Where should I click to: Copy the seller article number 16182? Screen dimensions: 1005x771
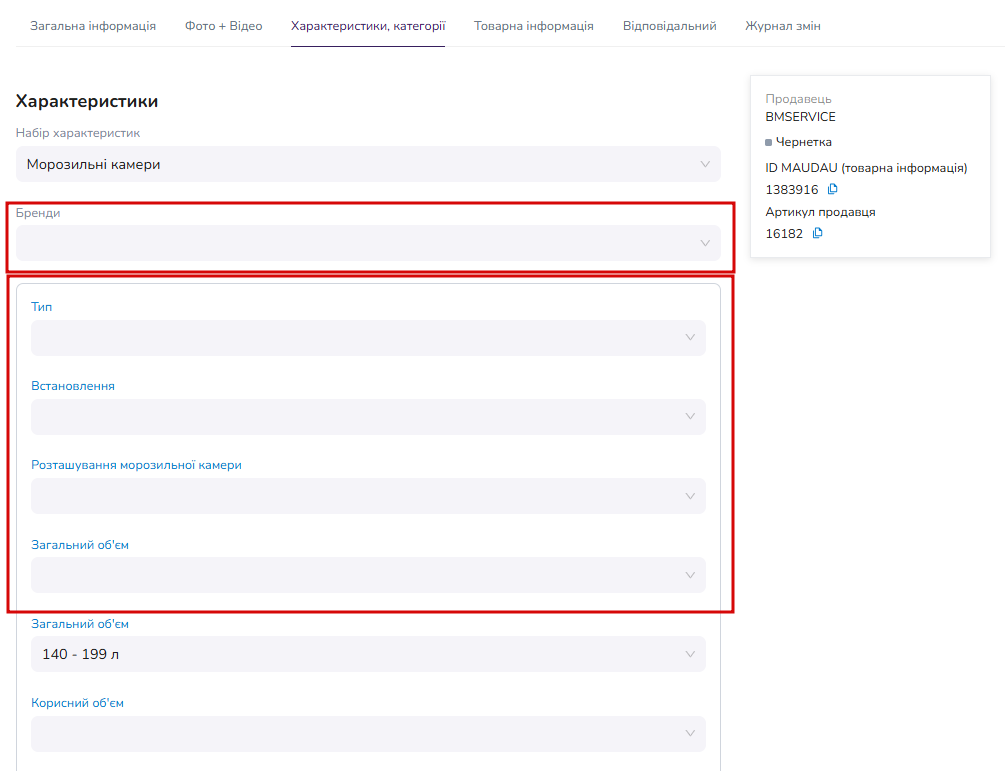(817, 233)
